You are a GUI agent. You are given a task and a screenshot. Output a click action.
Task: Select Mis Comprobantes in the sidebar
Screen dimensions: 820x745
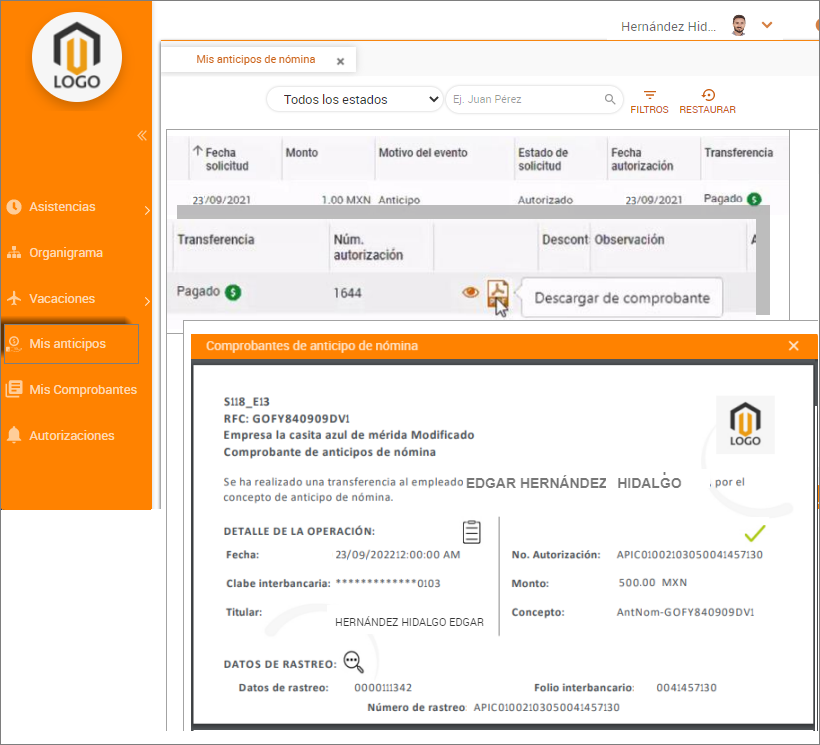(82, 390)
